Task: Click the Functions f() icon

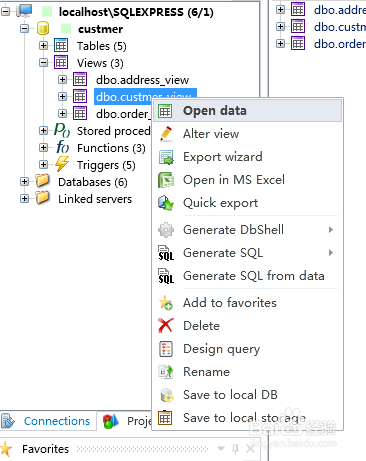Action: pyautogui.click(x=62, y=147)
